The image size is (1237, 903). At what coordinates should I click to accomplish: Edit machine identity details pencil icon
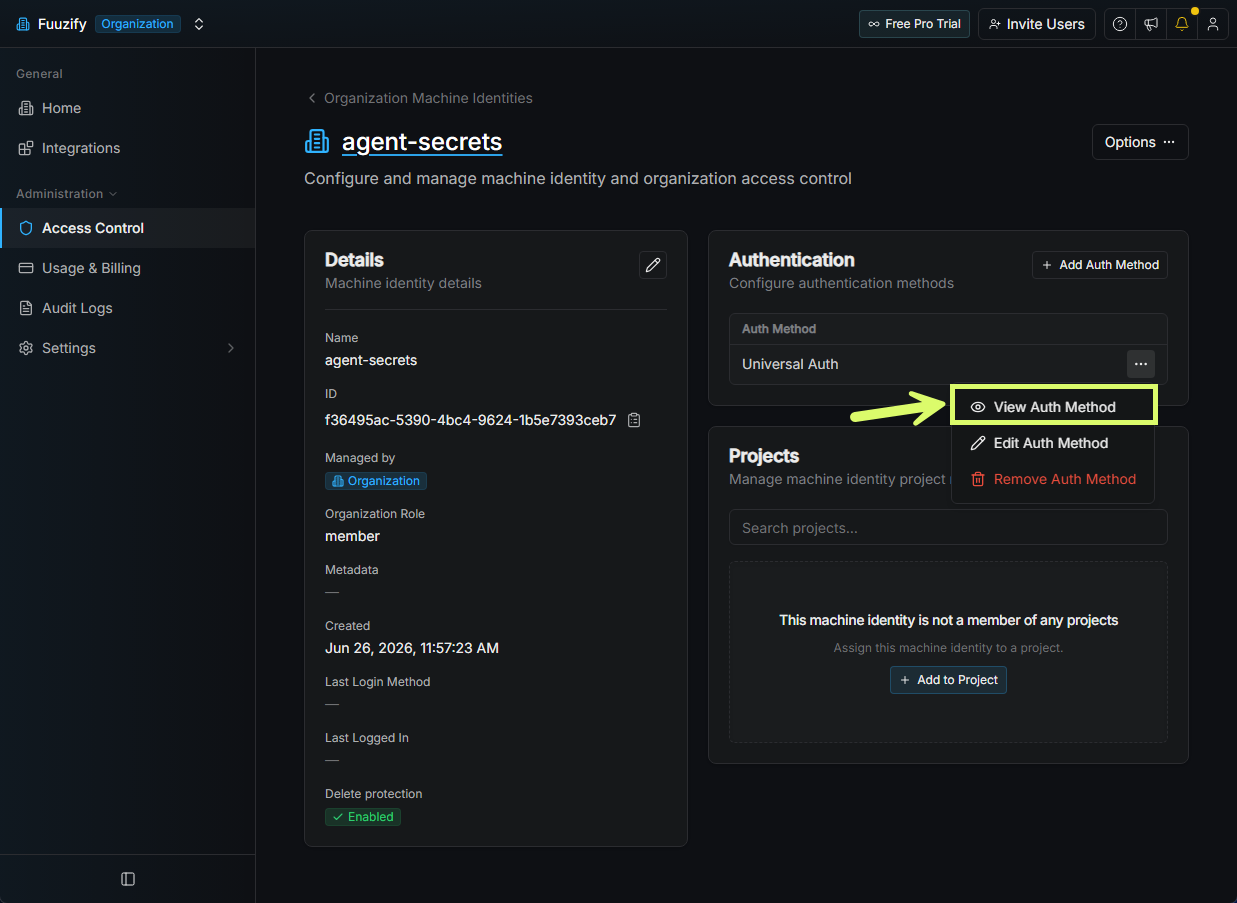pyautogui.click(x=653, y=265)
